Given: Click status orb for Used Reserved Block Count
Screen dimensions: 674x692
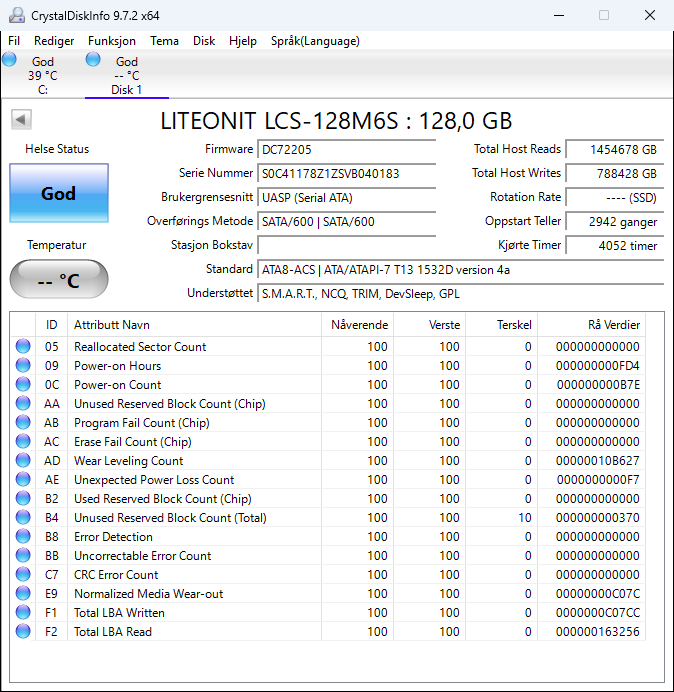Looking at the screenshot, I should point(23,498).
